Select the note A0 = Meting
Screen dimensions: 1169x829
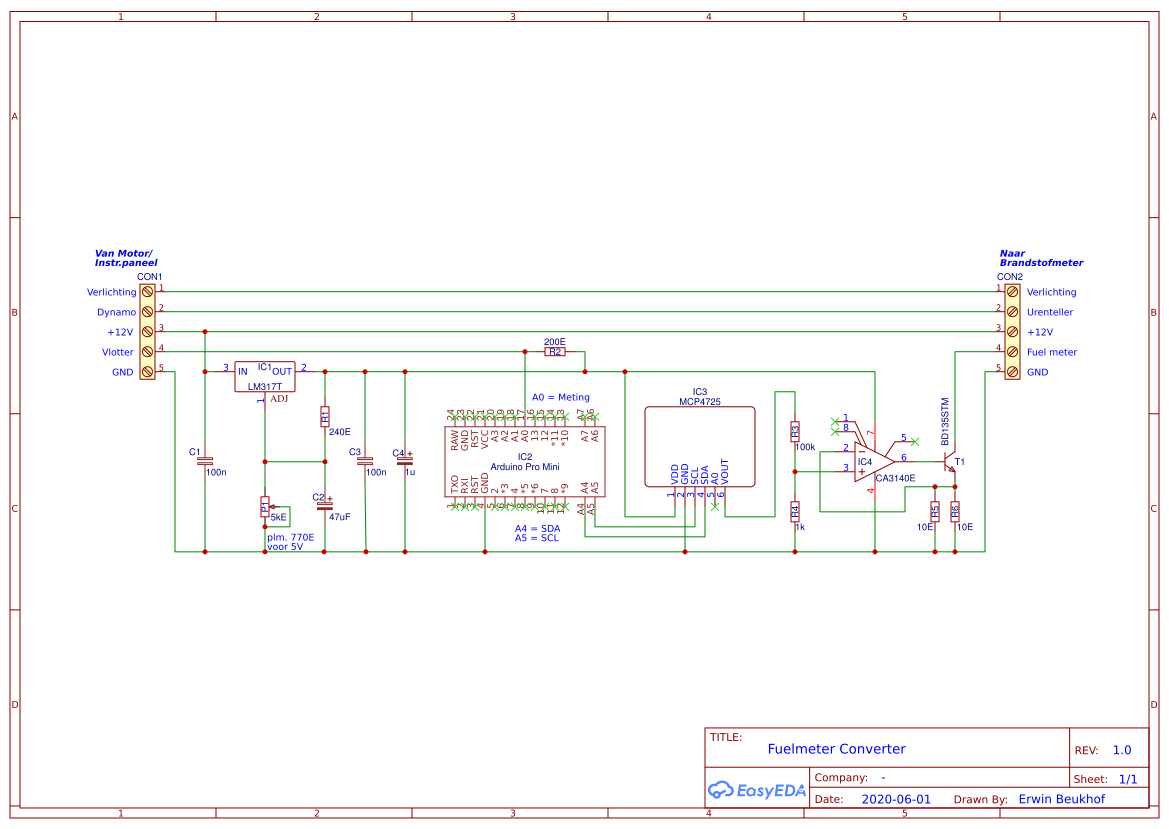[562, 397]
